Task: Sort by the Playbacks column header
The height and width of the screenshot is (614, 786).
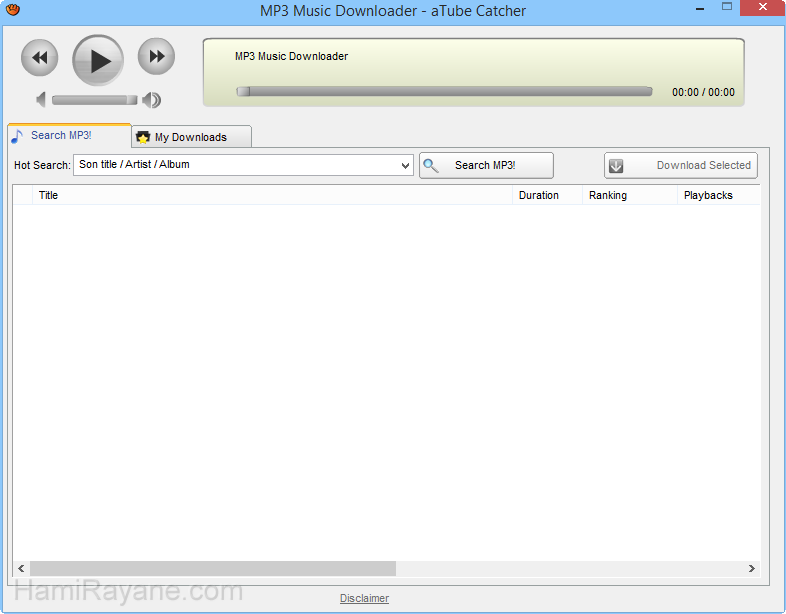Action: [x=718, y=195]
